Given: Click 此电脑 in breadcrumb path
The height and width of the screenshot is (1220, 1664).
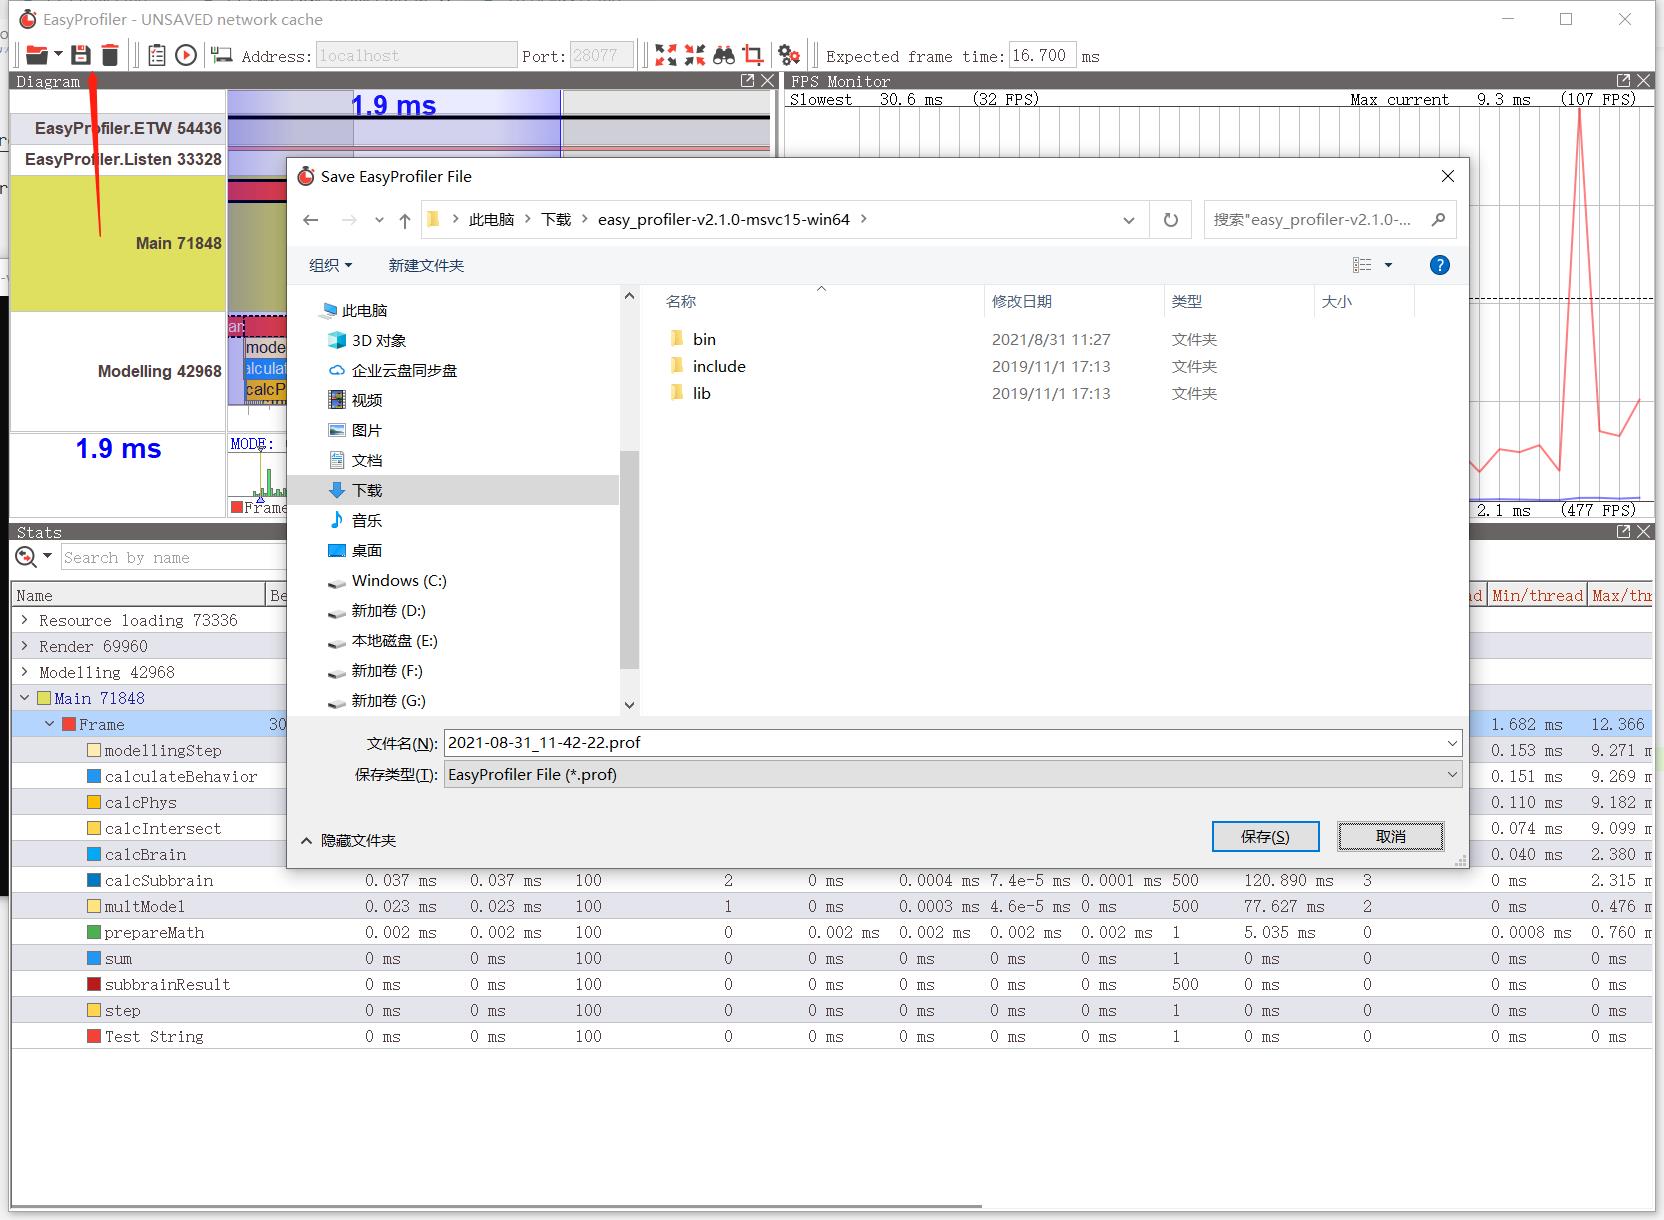Looking at the screenshot, I should (491, 220).
